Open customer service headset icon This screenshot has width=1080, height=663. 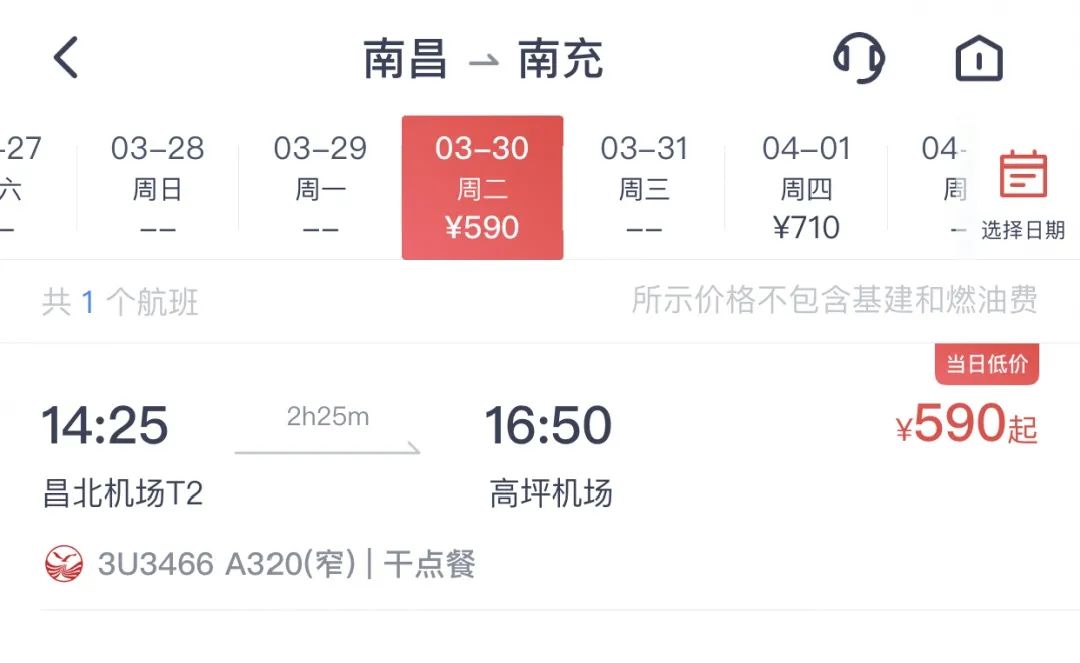[859, 58]
